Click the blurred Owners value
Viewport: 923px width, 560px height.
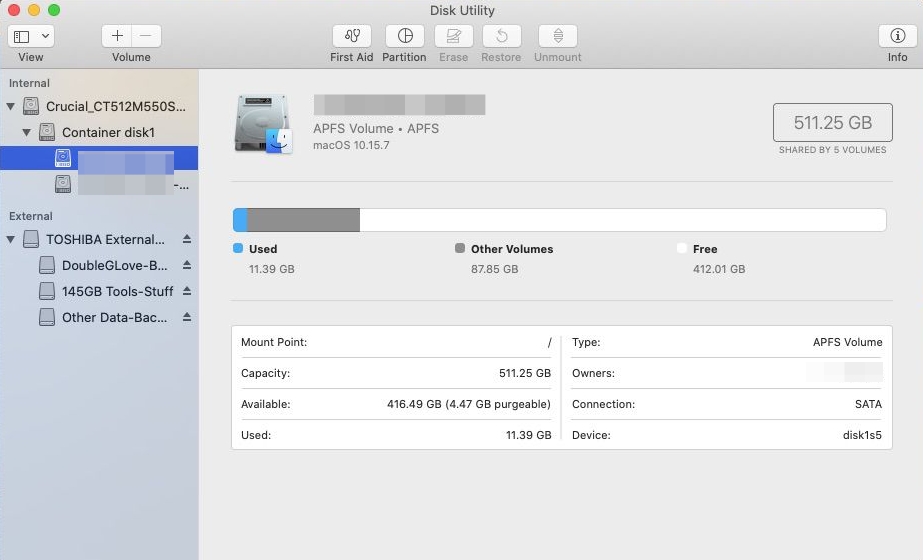click(845, 372)
